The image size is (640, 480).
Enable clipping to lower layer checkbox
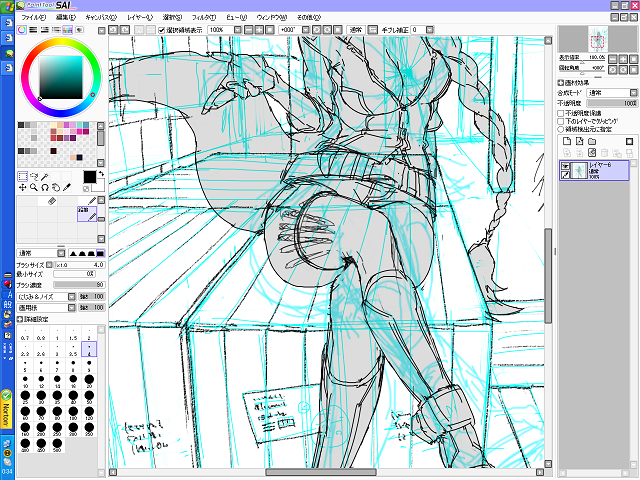point(561,121)
